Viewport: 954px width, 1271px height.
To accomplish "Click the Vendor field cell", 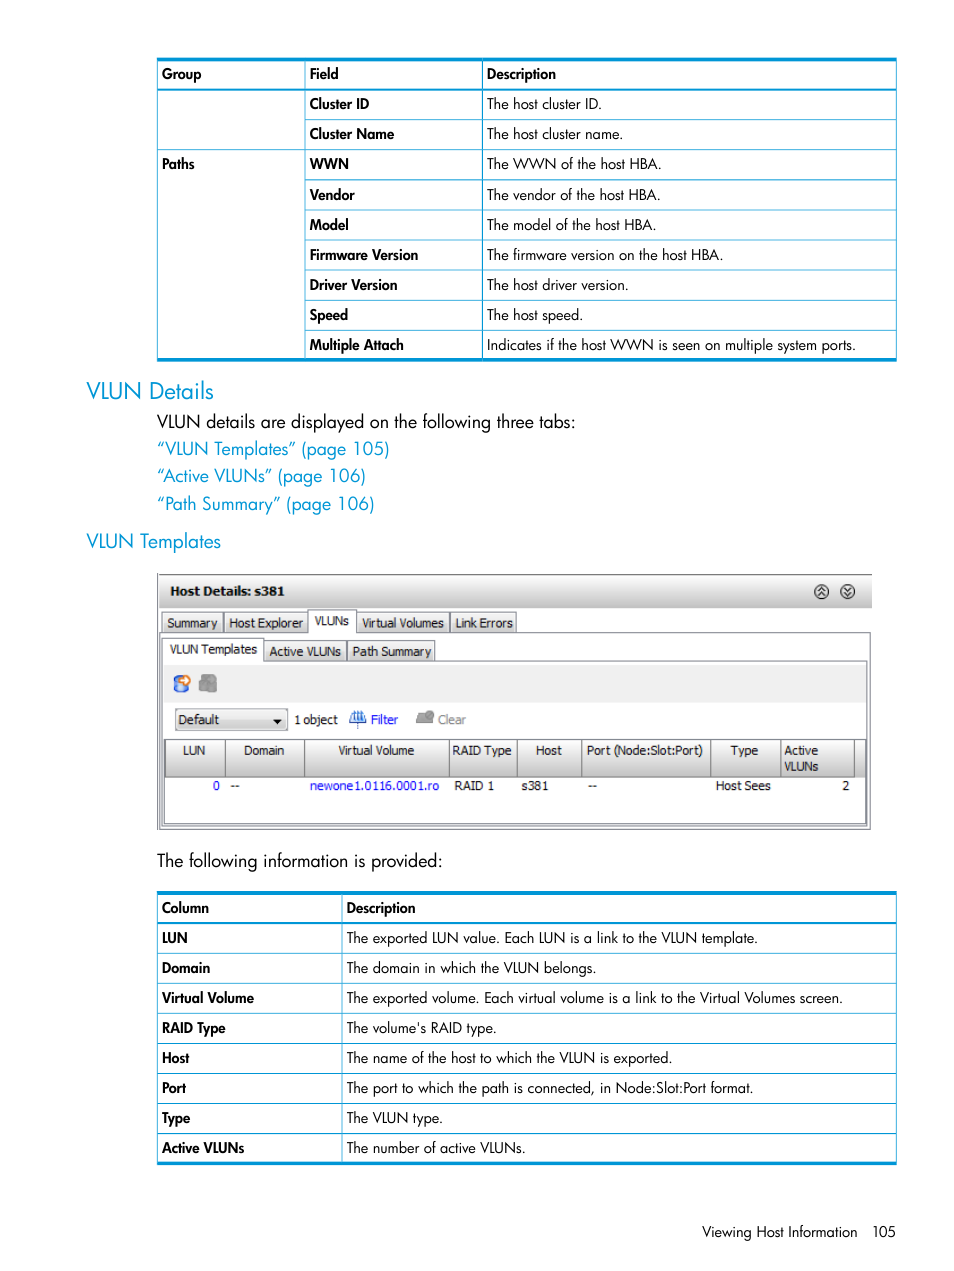I will point(394,195).
